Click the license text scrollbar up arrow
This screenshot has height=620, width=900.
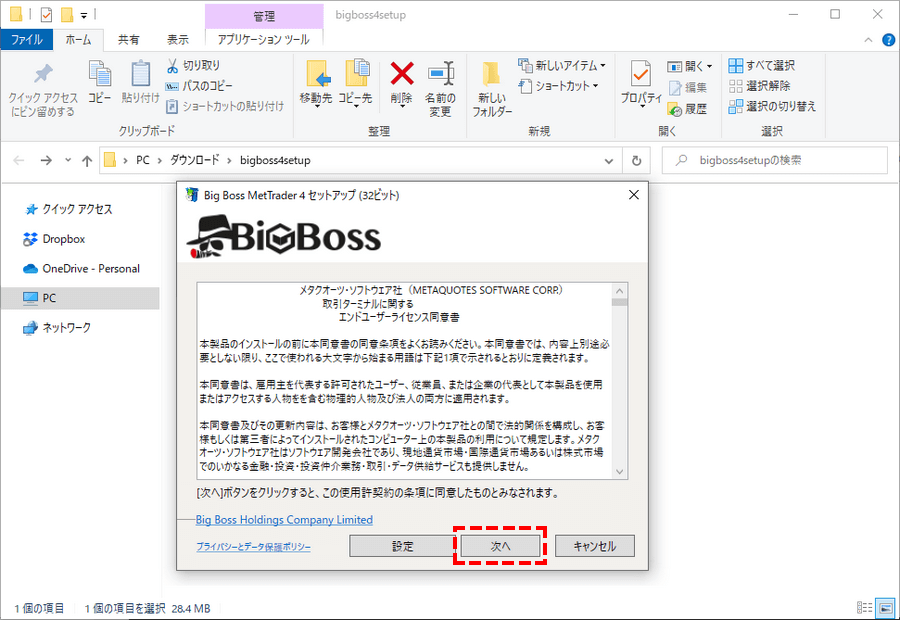click(619, 290)
